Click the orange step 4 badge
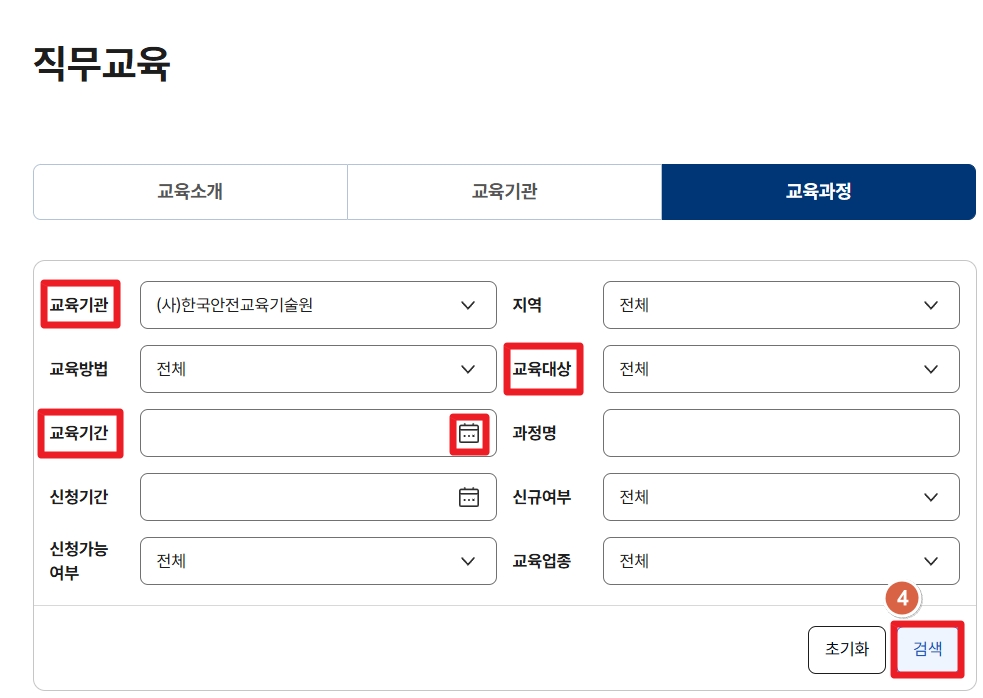Image resolution: width=983 pixels, height=698 pixels. click(902, 599)
